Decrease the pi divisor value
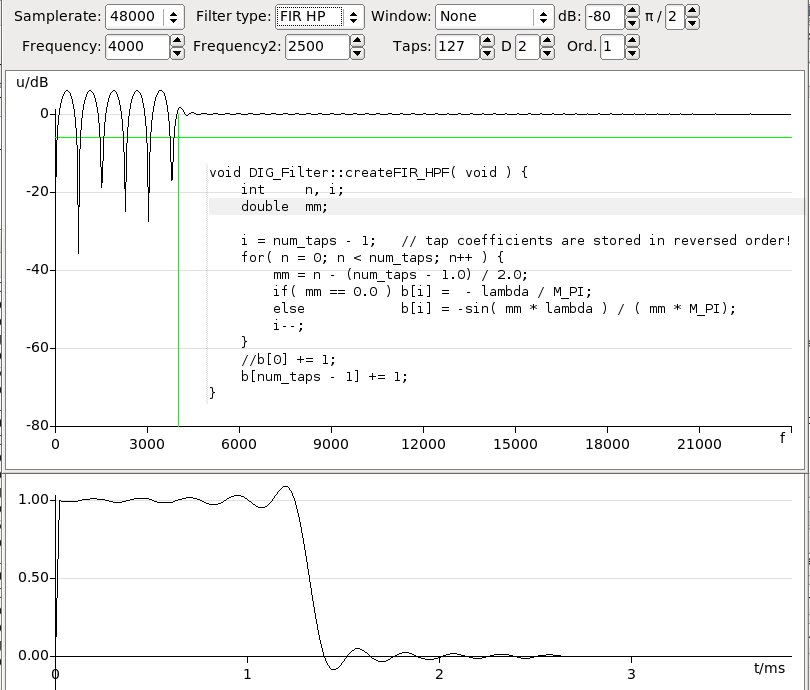This screenshot has width=810, height=690. (x=692, y=23)
